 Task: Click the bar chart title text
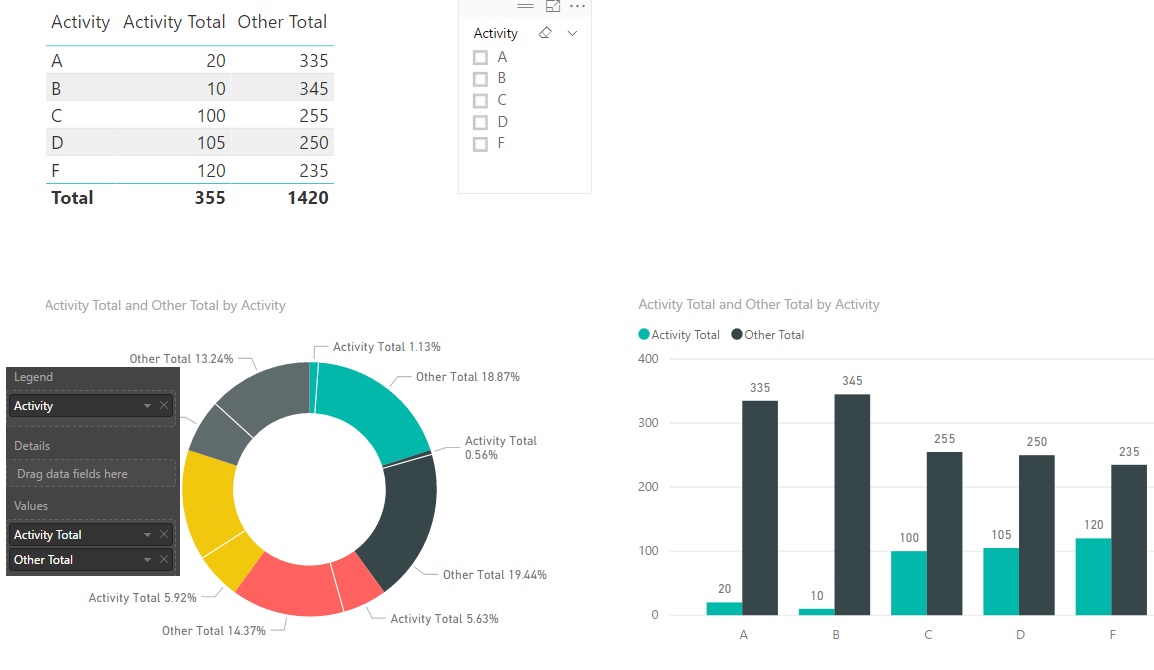point(759,304)
